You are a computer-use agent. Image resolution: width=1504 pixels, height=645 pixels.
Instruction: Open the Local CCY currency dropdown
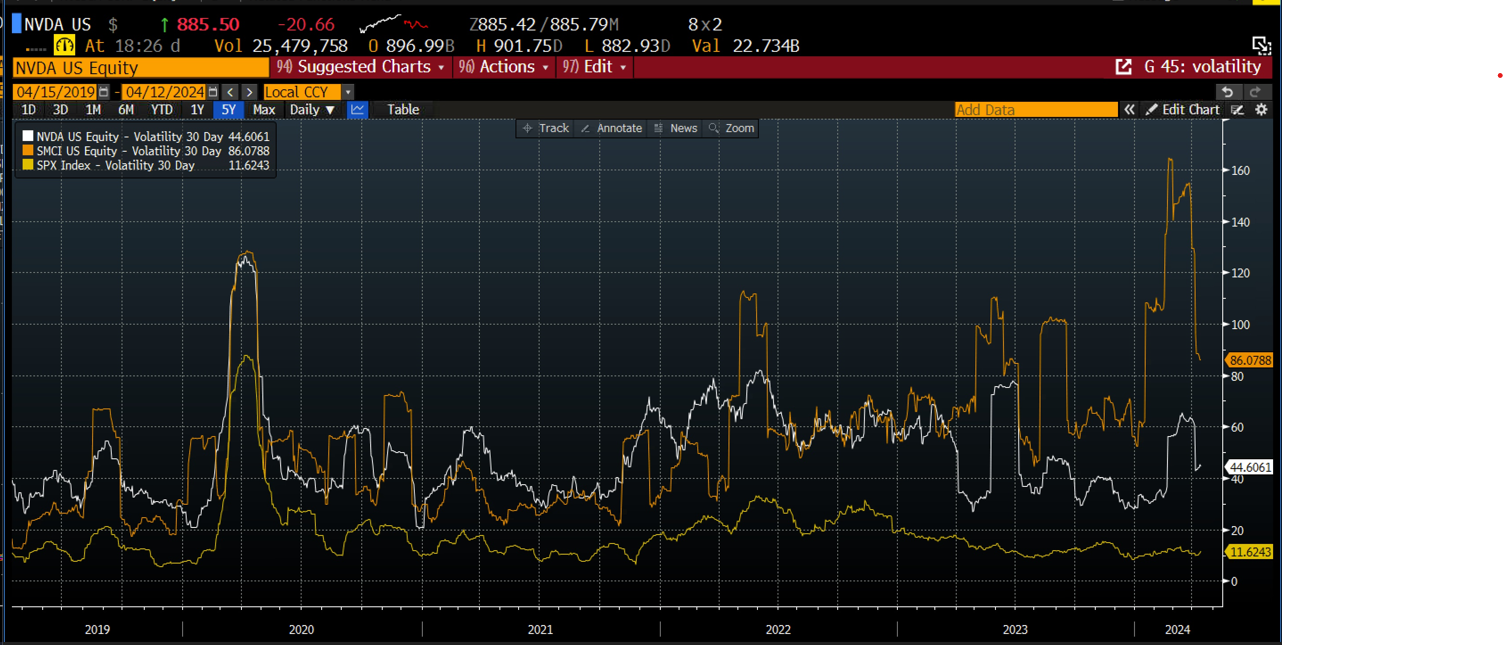(x=308, y=92)
